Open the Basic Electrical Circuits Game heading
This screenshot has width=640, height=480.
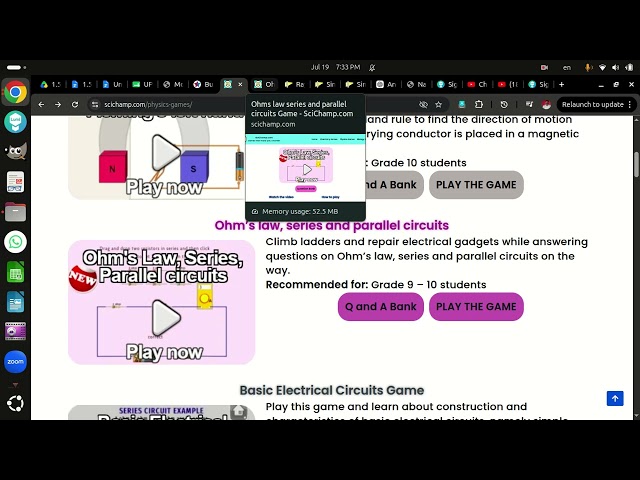[331, 390]
